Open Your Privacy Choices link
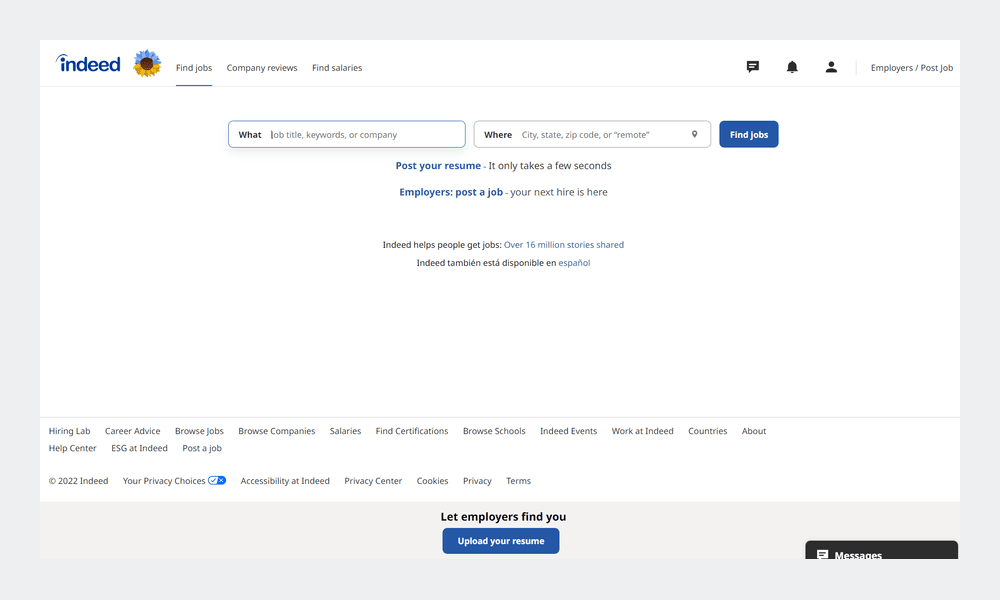 tap(164, 481)
